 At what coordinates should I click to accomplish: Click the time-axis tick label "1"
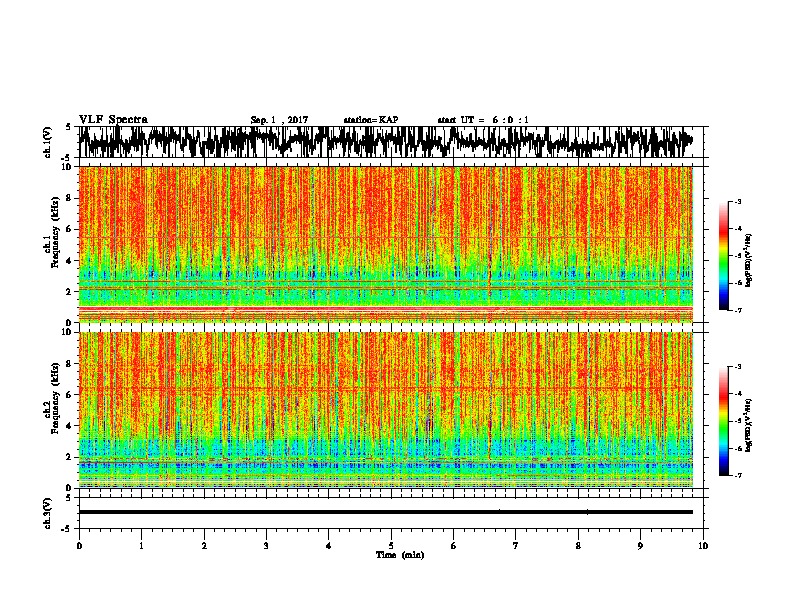(x=141, y=546)
